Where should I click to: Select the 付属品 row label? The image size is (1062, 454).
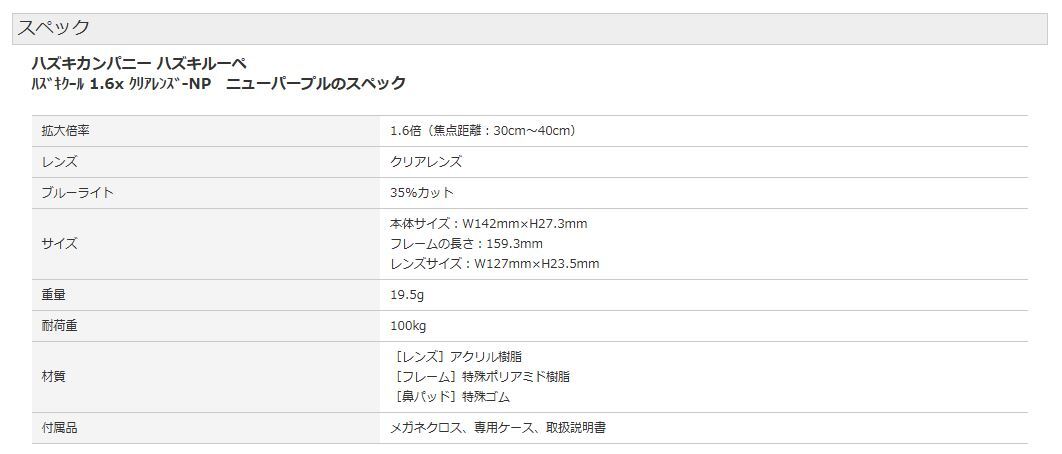[59, 428]
